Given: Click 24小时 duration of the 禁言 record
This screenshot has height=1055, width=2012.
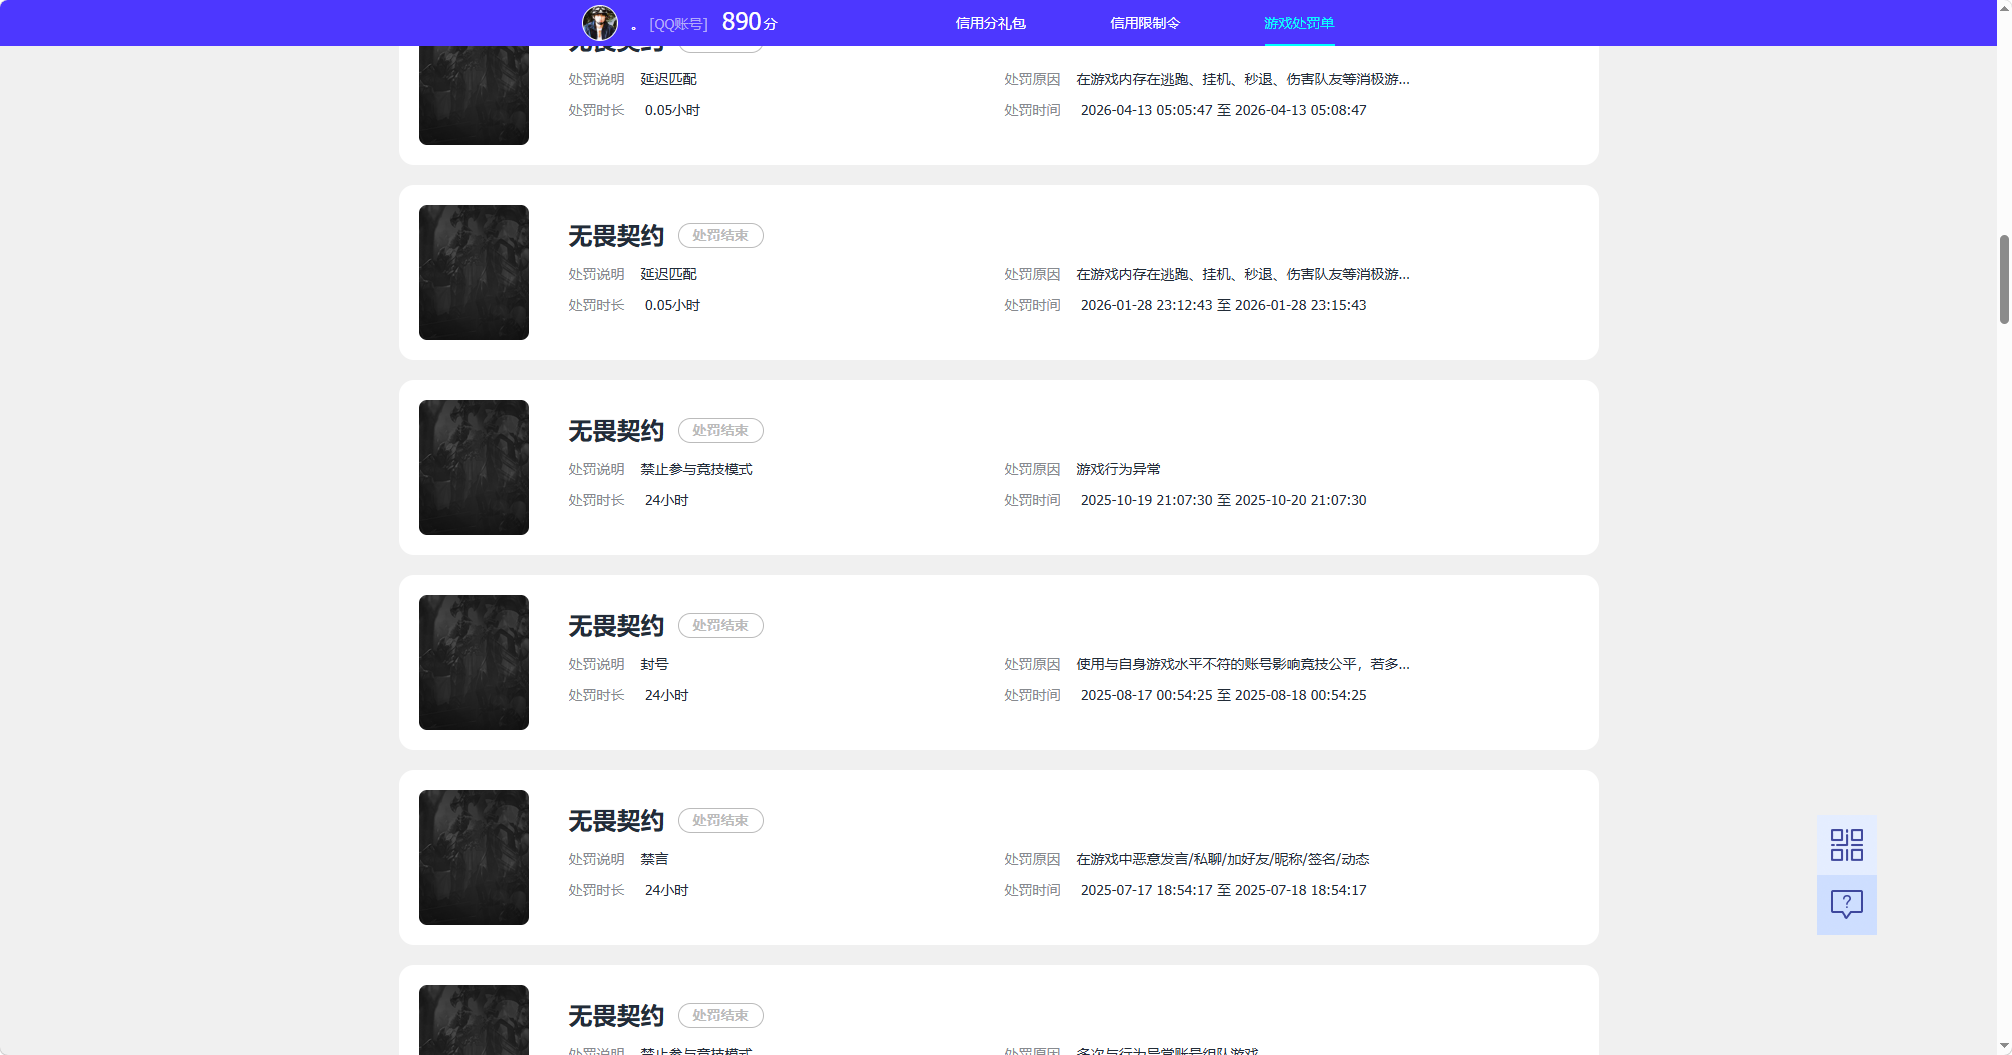Looking at the screenshot, I should click(666, 890).
